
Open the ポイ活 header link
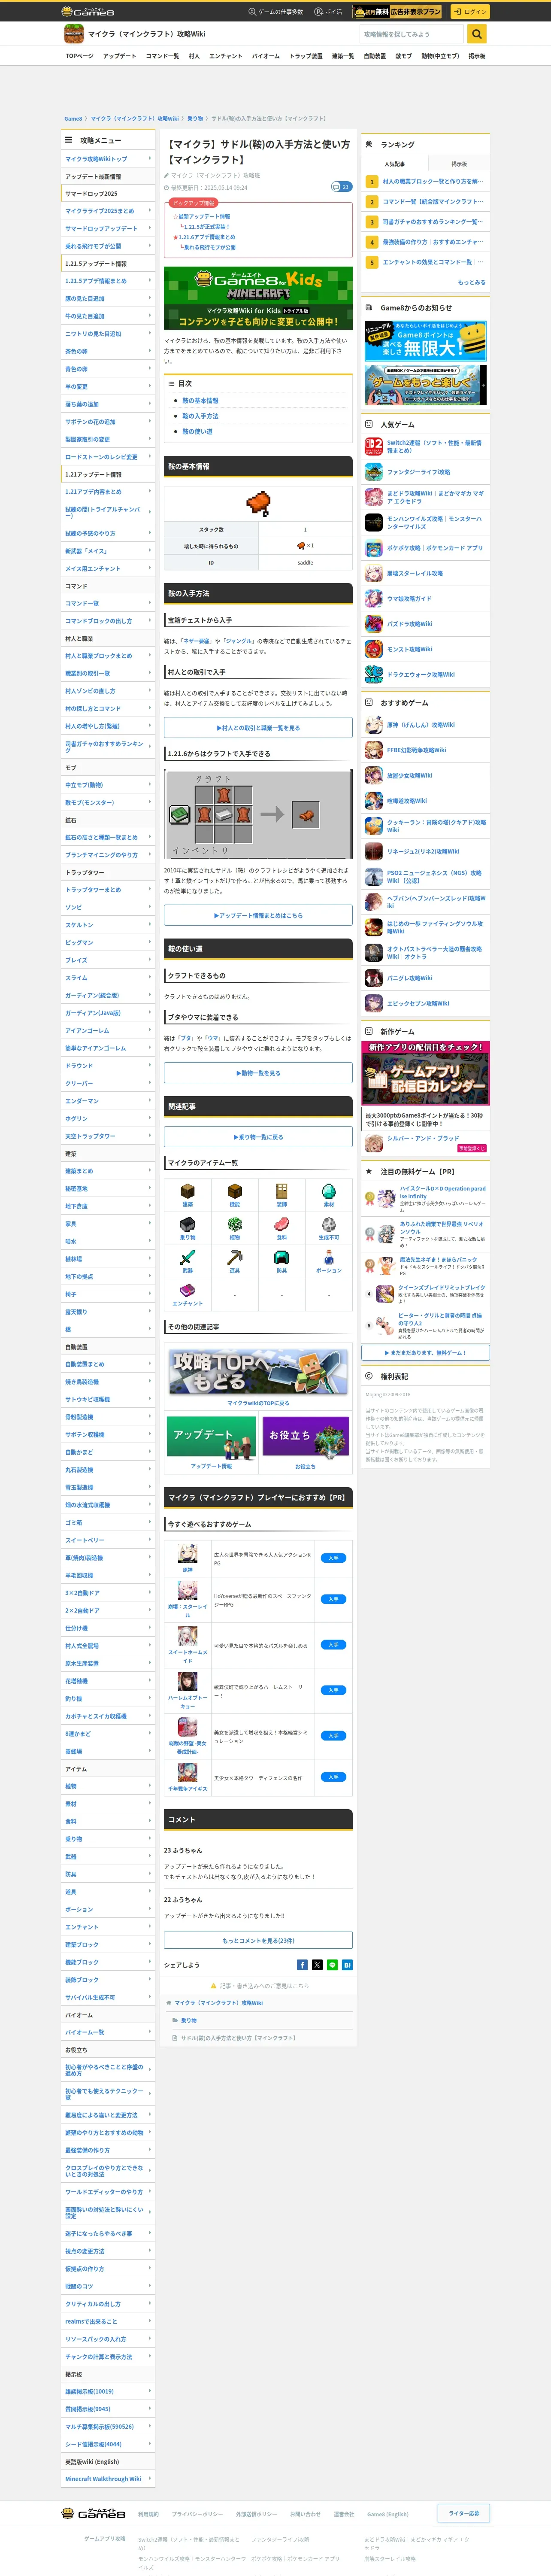point(328,12)
